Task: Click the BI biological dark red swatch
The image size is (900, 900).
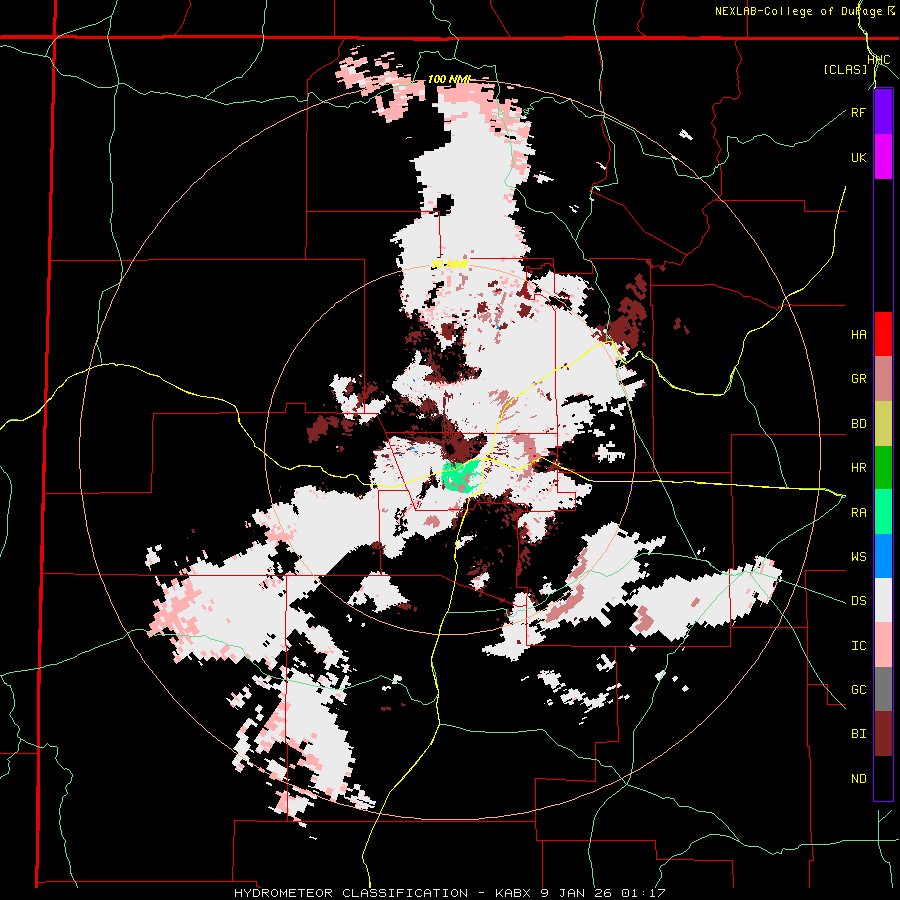Action: tap(883, 734)
